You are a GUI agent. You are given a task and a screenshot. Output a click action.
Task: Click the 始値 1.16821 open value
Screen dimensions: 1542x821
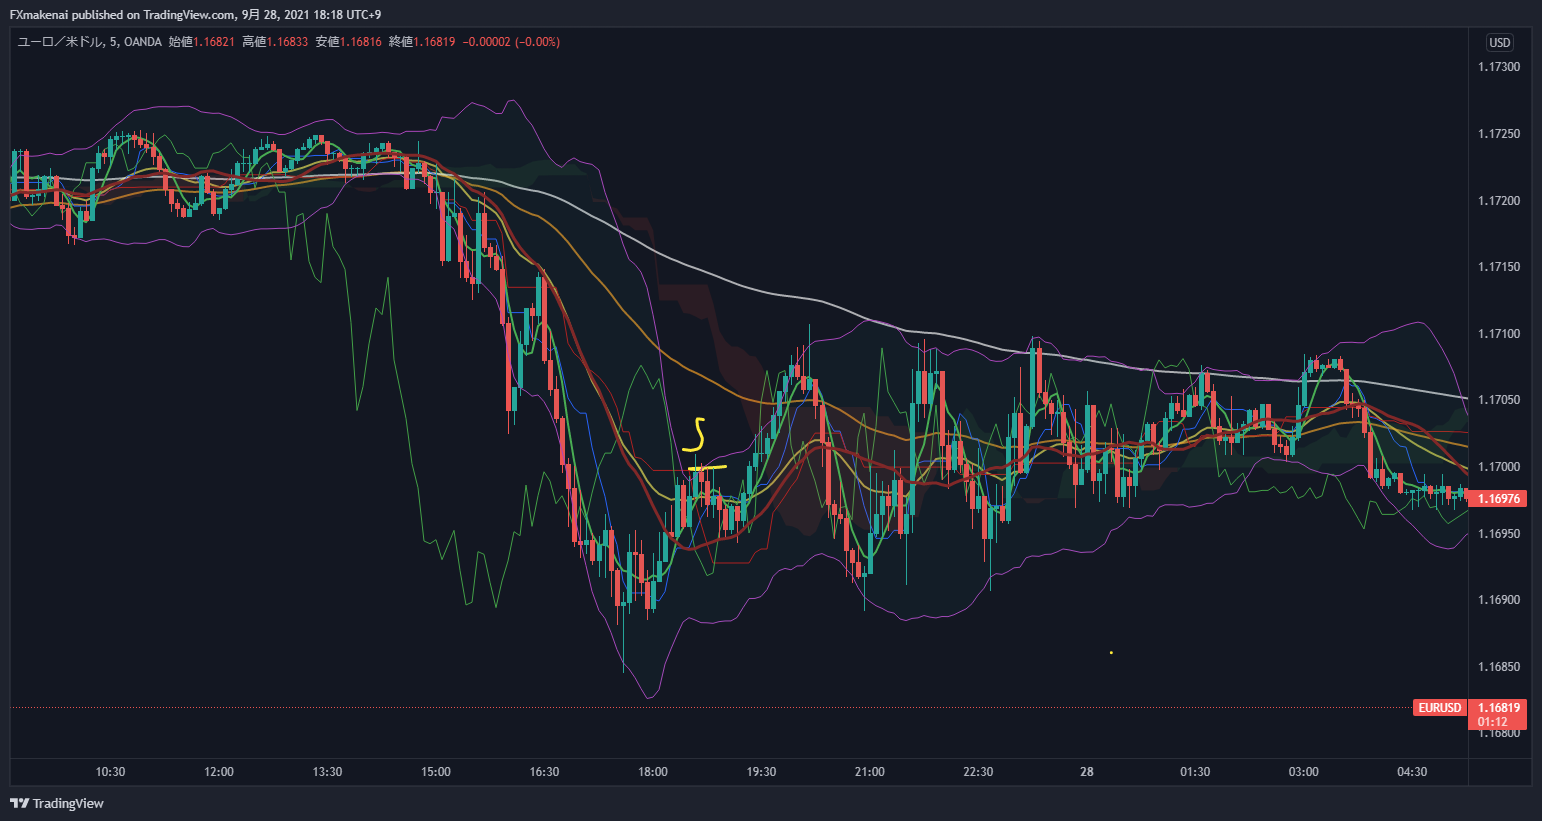point(202,42)
